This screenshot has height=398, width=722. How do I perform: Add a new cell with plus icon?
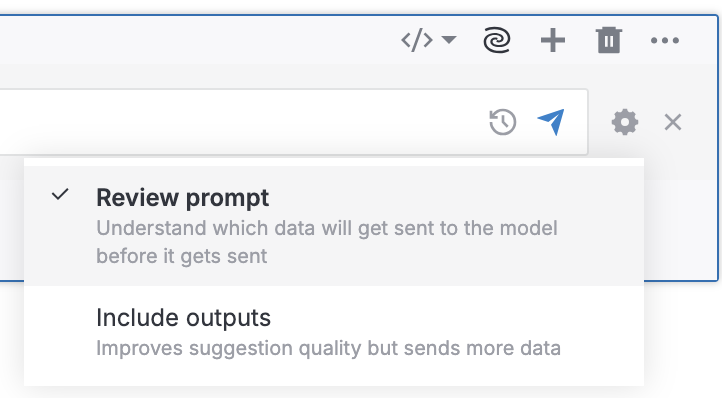coord(553,40)
